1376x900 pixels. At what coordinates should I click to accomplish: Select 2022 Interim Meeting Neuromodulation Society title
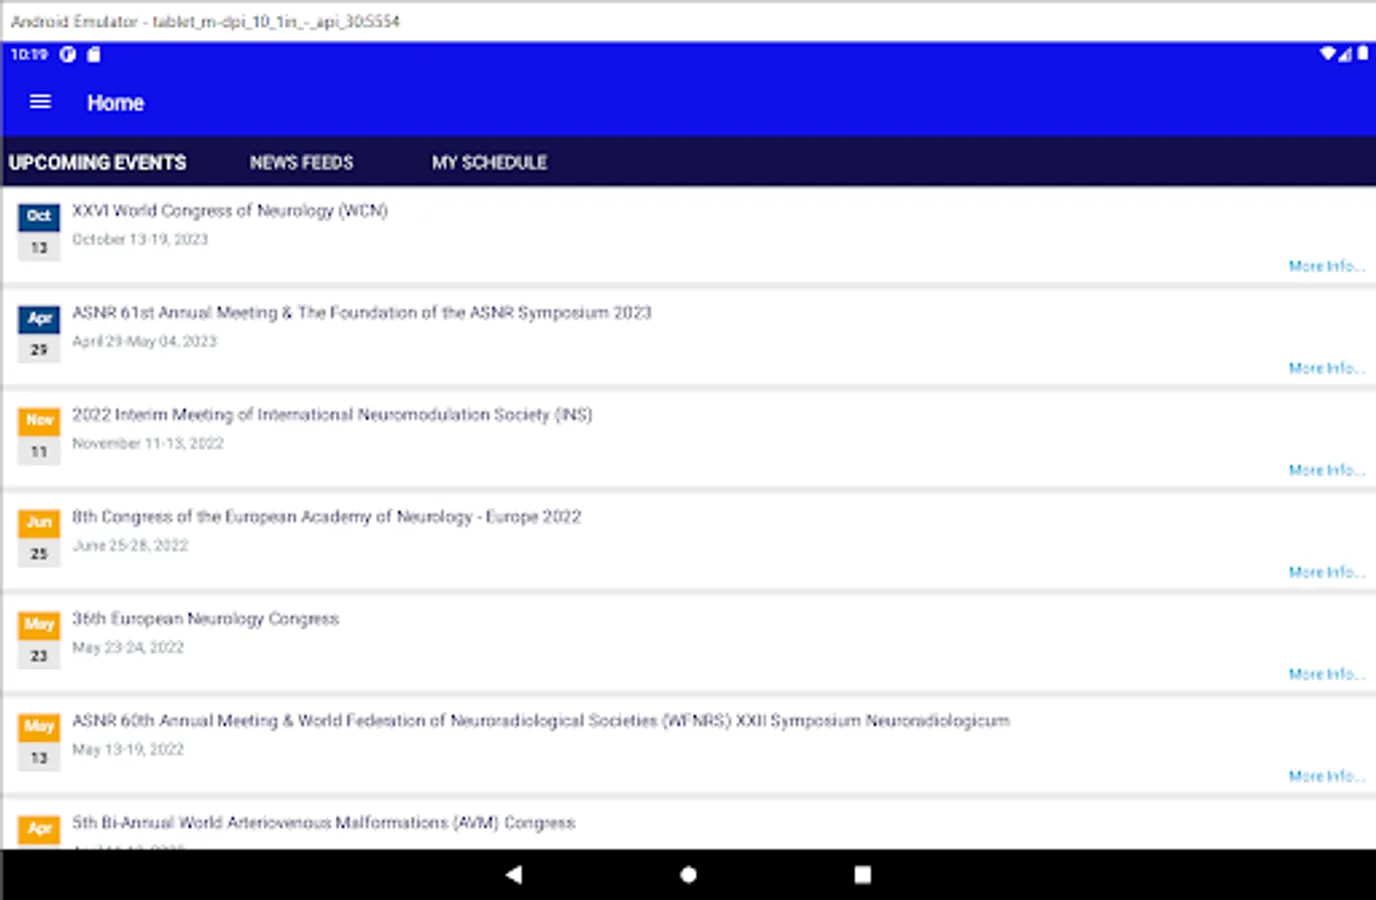coord(332,415)
